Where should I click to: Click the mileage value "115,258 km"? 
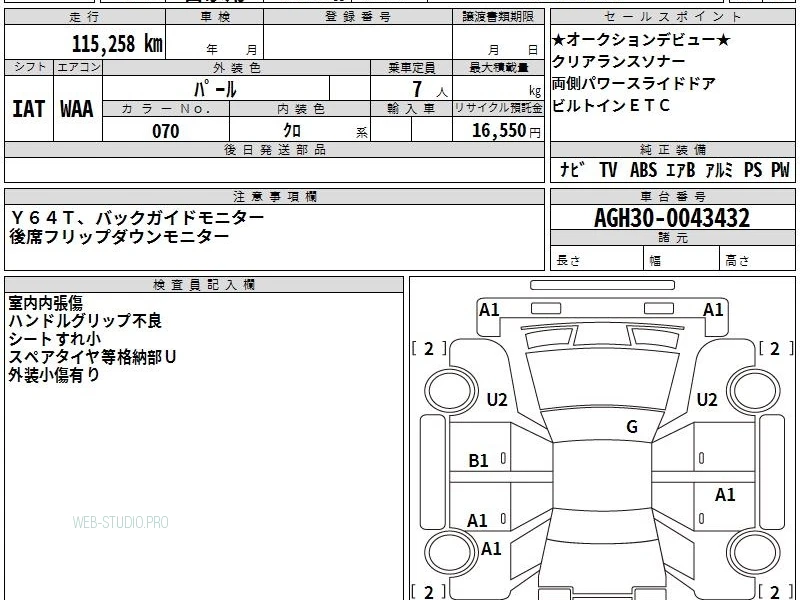117,43
